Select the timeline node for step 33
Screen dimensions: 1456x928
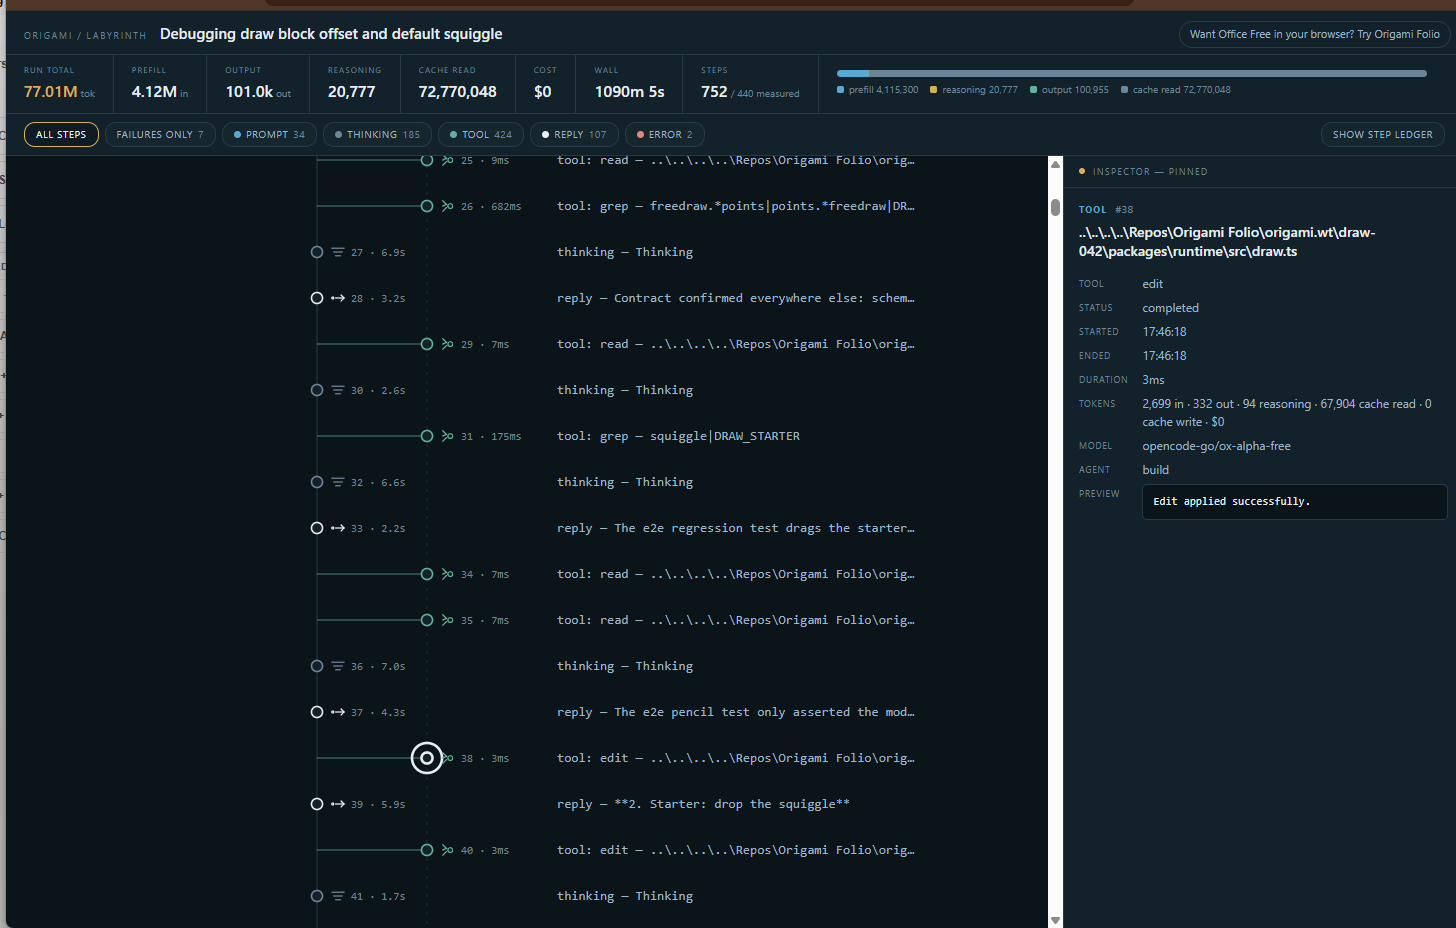click(x=317, y=528)
